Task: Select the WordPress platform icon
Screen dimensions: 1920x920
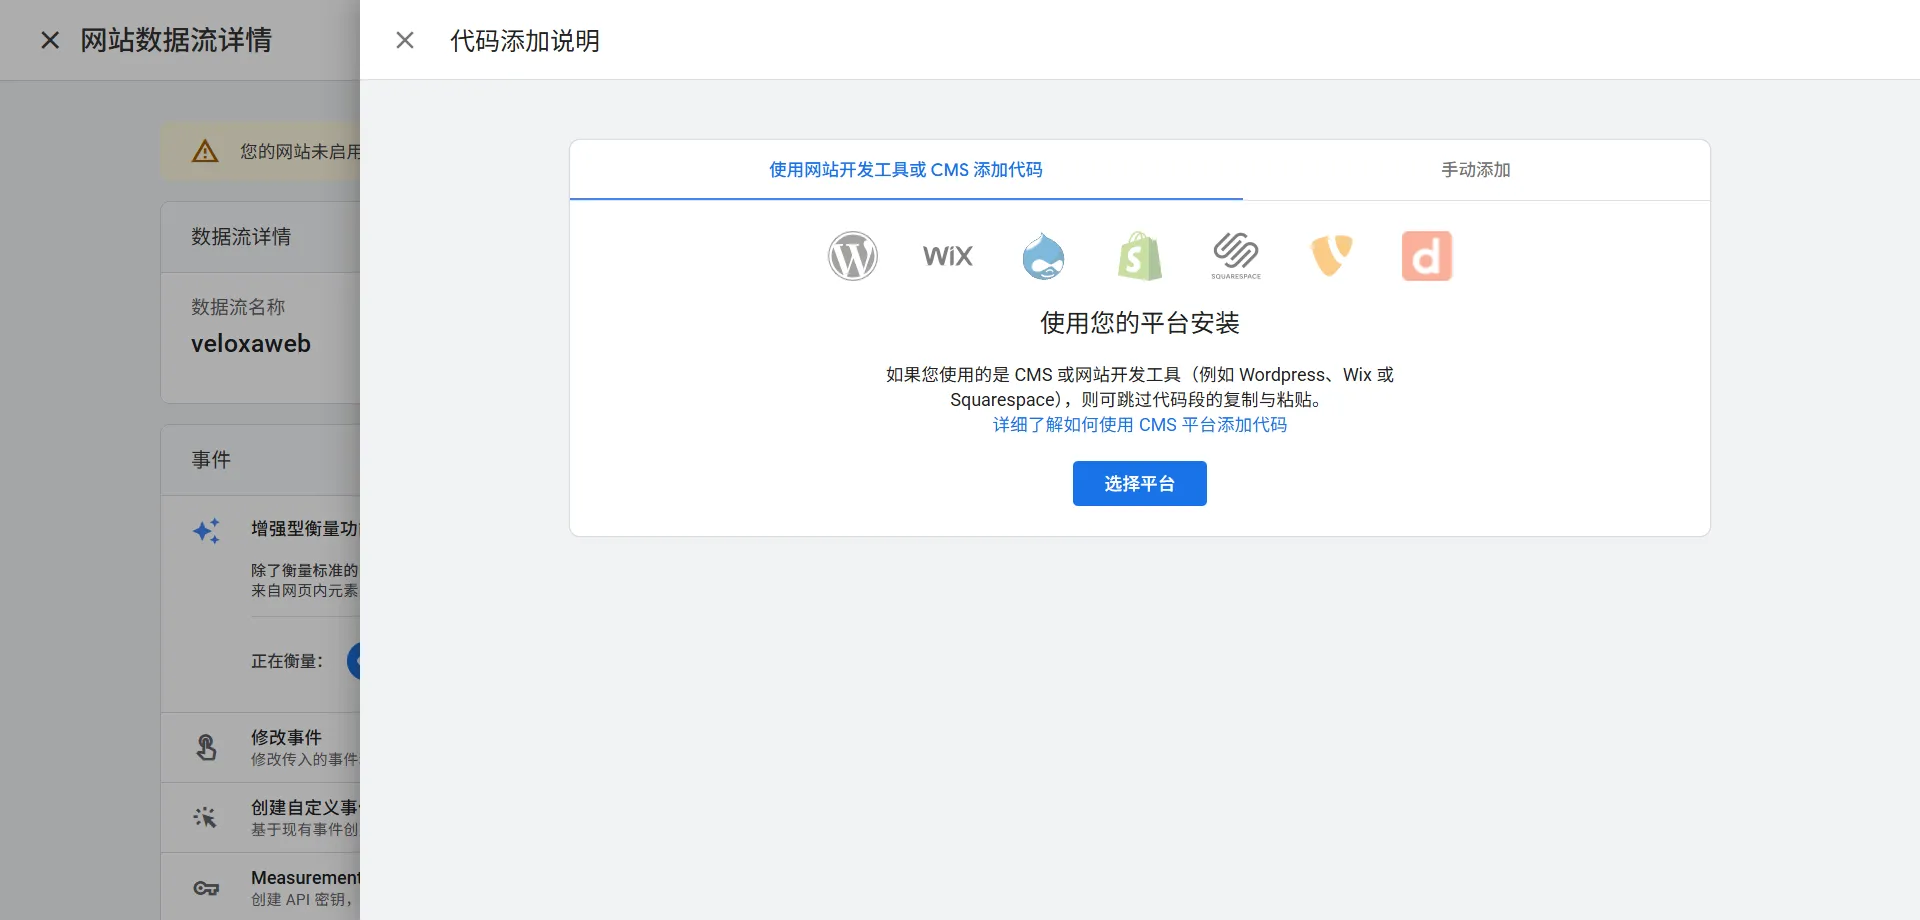Action: coord(852,256)
